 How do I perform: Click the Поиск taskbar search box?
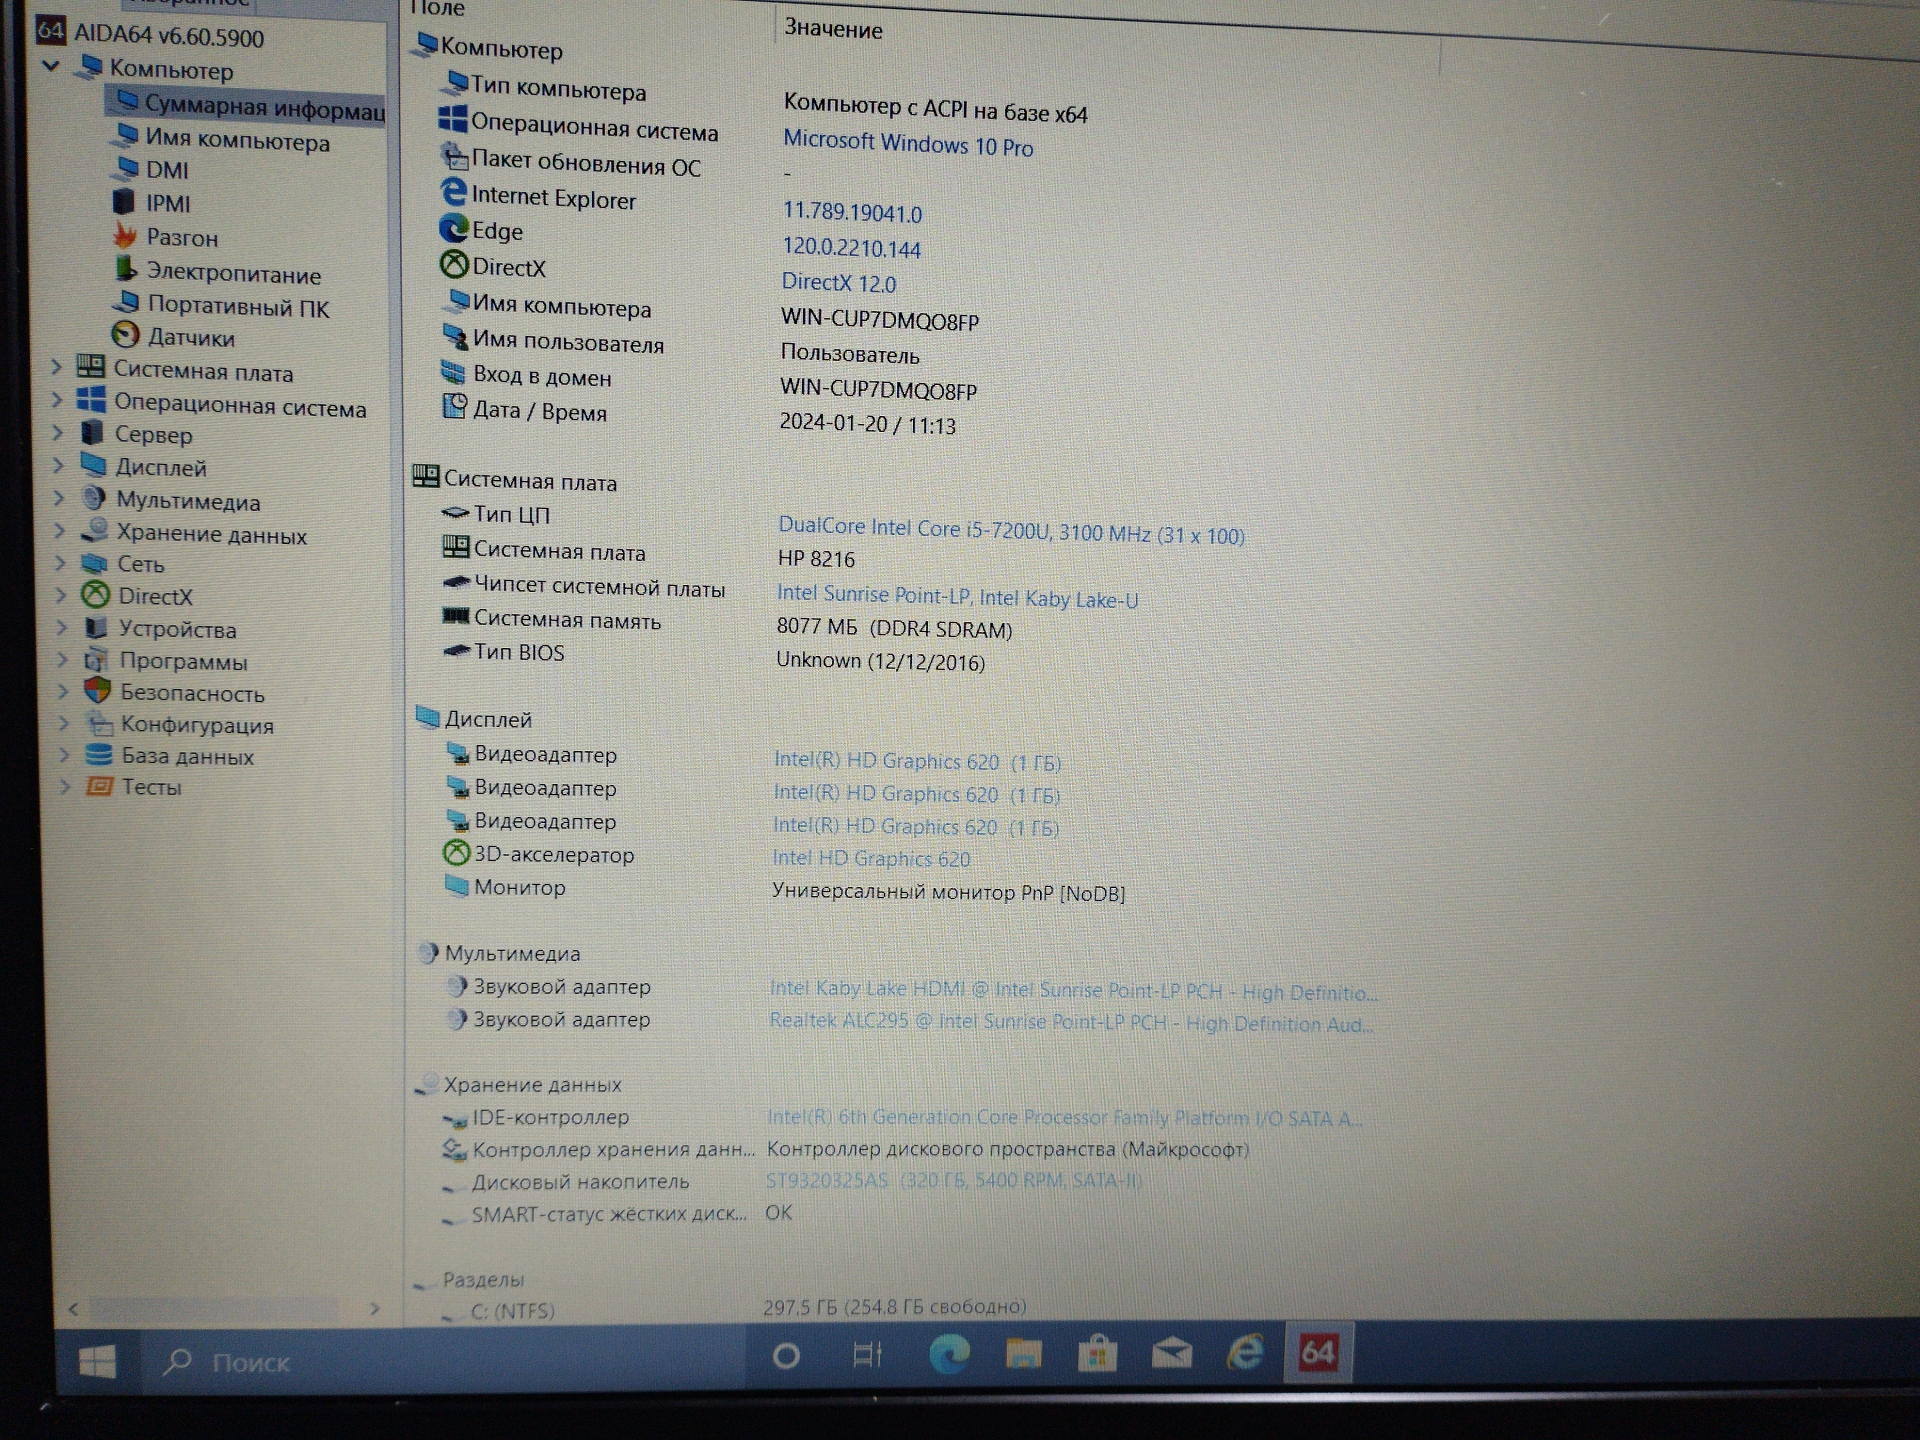pyautogui.click(x=444, y=1360)
